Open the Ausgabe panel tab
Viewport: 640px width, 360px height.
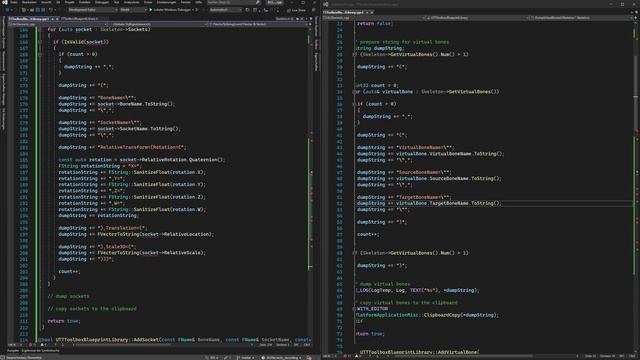(x=13, y=350)
